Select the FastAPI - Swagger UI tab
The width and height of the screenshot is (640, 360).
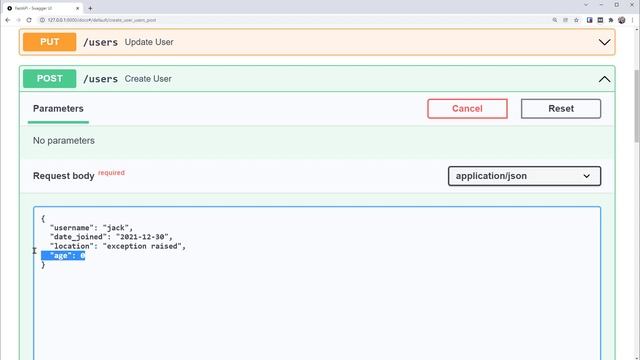coord(42,8)
